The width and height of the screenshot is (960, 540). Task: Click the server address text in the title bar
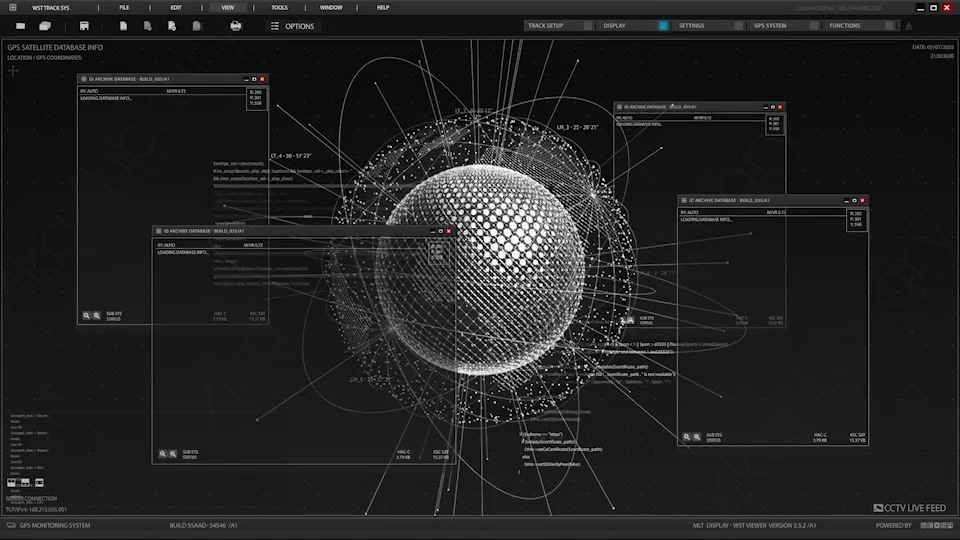pyautogui.click(x=838, y=8)
